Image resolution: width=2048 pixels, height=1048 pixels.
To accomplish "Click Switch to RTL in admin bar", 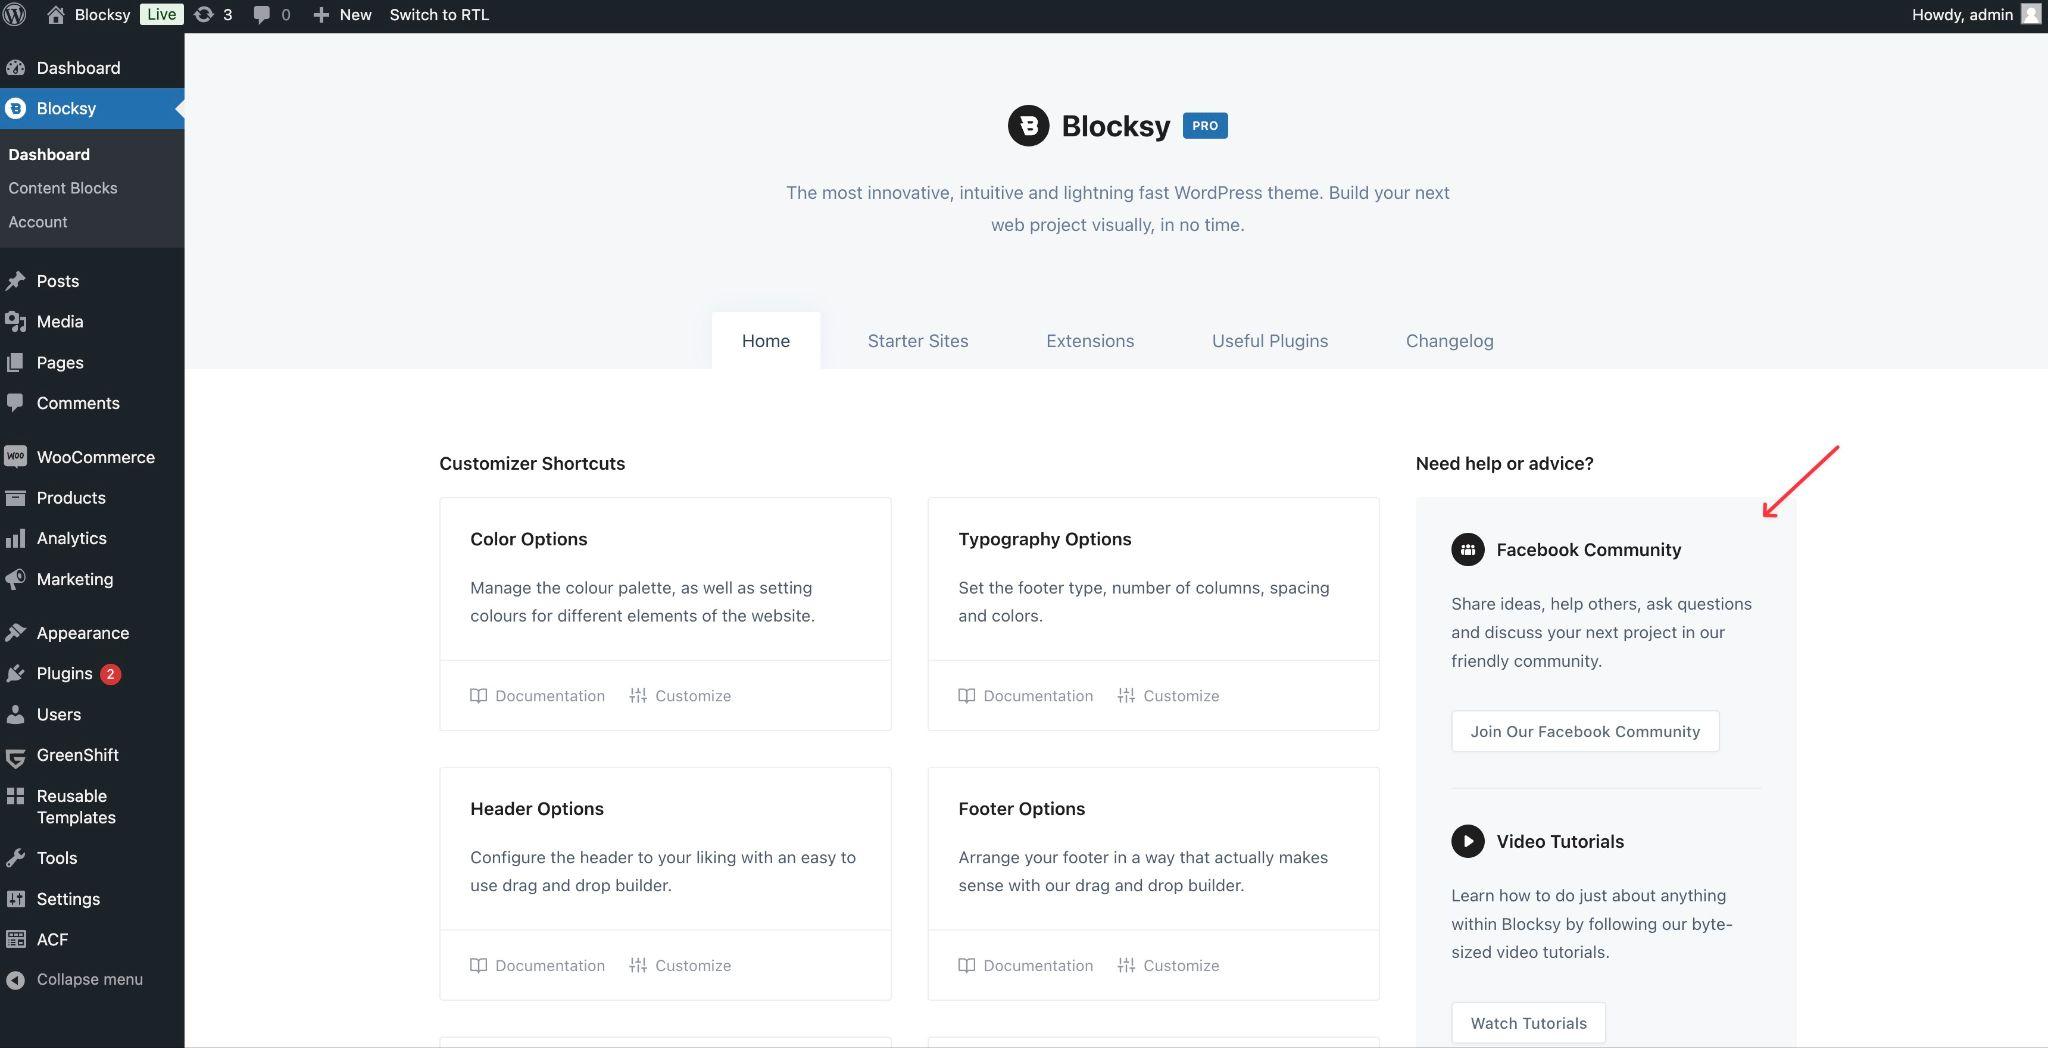I will pos(439,15).
